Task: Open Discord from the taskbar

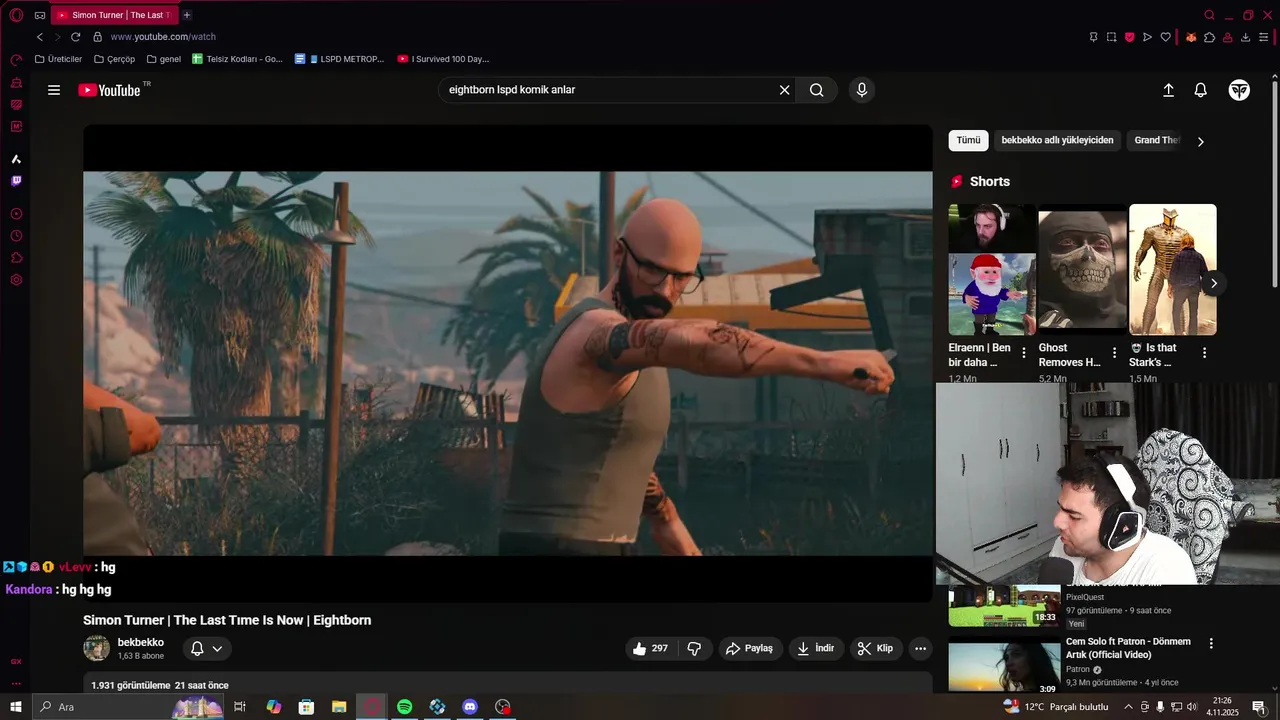Action: click(470, 707)
